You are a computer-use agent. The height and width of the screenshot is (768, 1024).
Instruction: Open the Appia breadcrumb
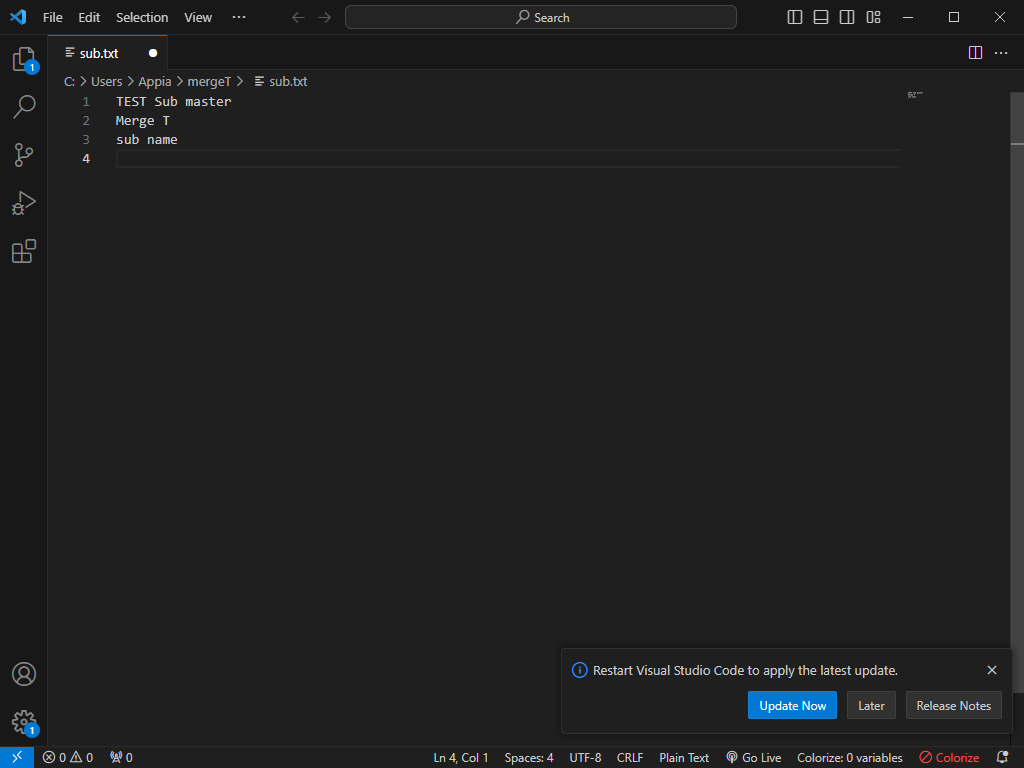(x=155, y=82)
